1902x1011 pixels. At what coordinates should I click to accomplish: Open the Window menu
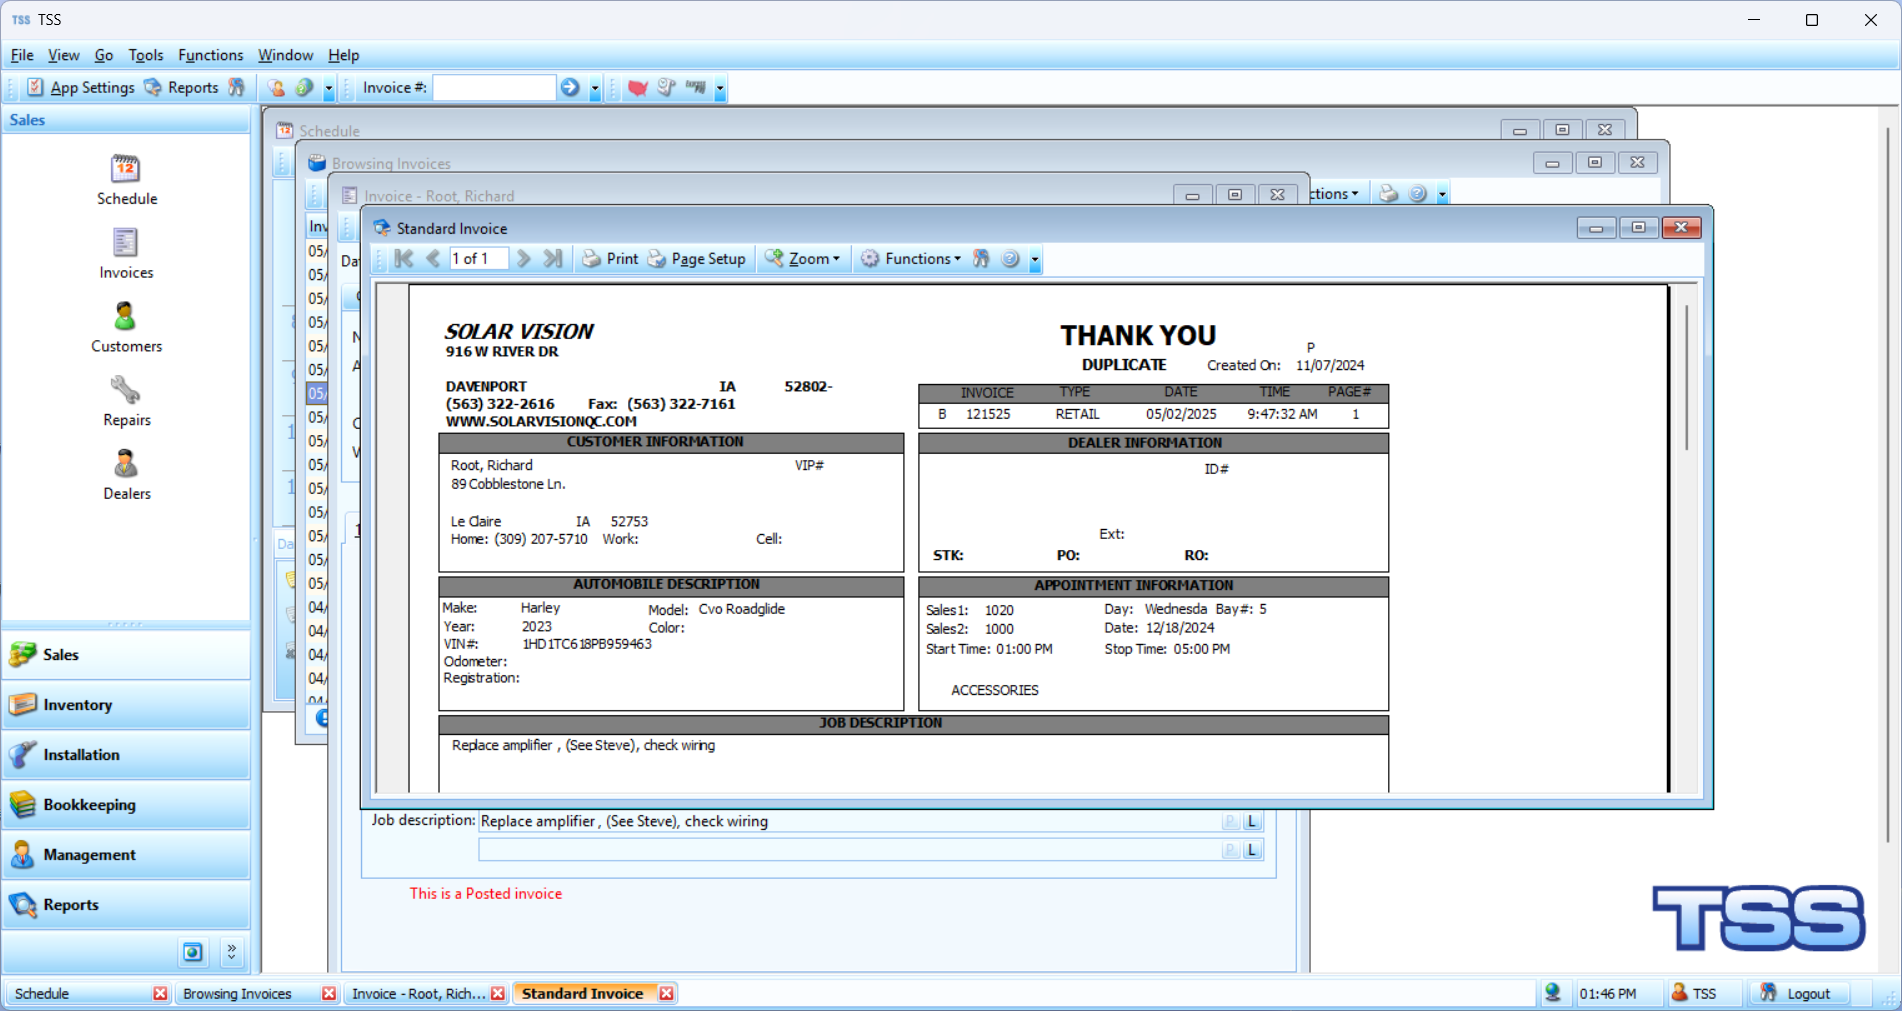coord(285,55)
